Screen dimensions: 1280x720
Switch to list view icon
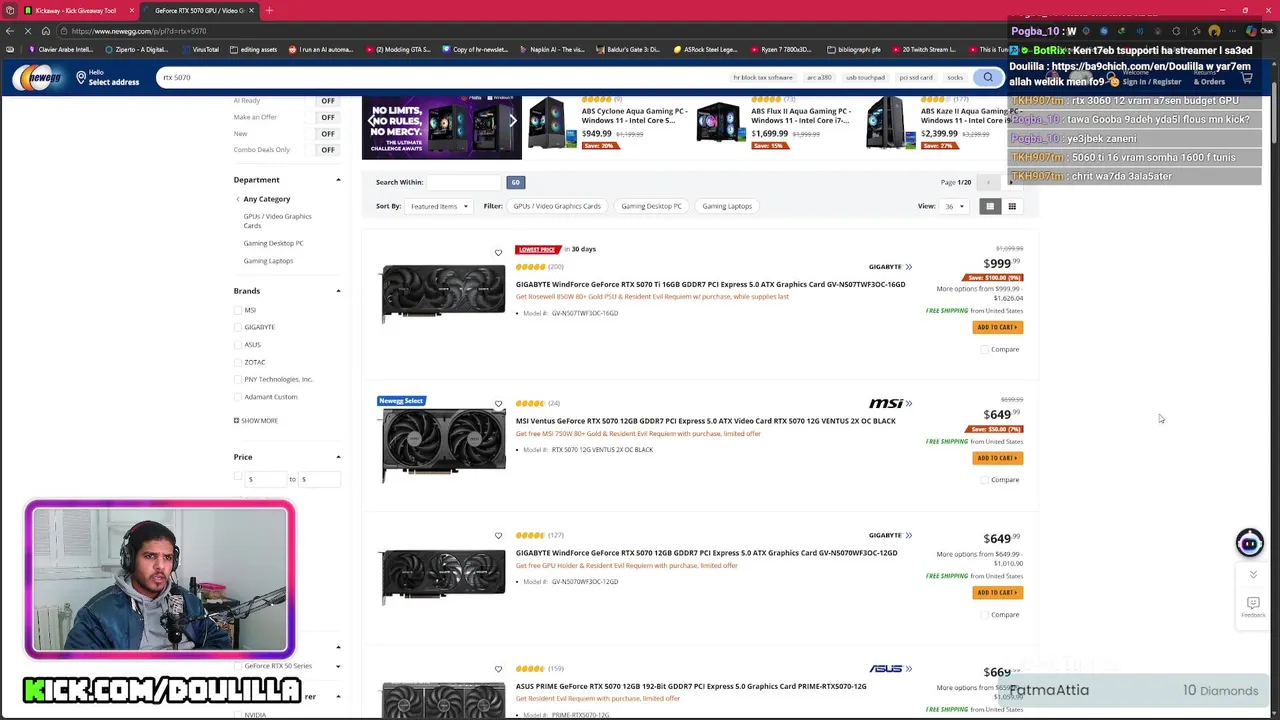[990, 206]
